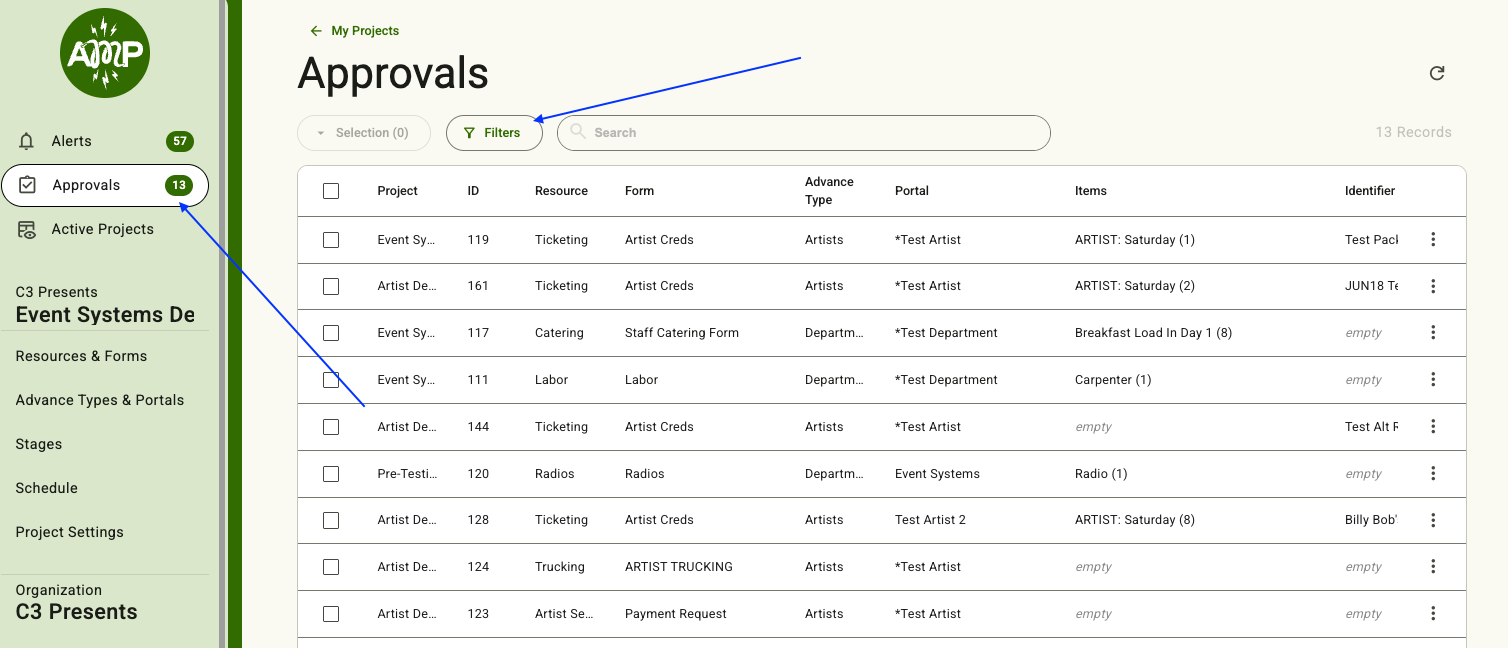
Task: Click the Test Artist 2 portal cell
Action: [x=930, y=520]
